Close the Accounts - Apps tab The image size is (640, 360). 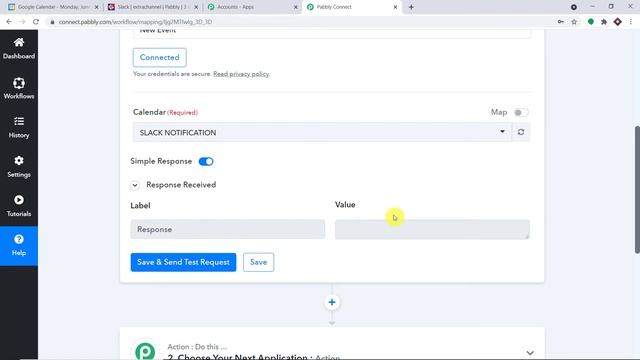pos(296,7)
